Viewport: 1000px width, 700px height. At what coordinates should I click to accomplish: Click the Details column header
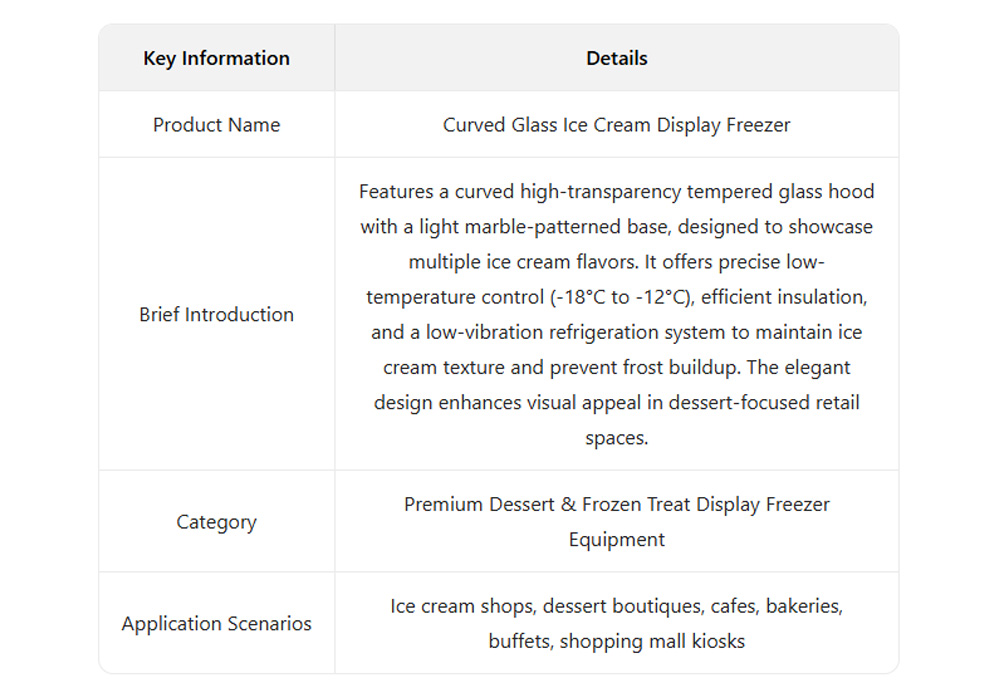tap(616, 58)
